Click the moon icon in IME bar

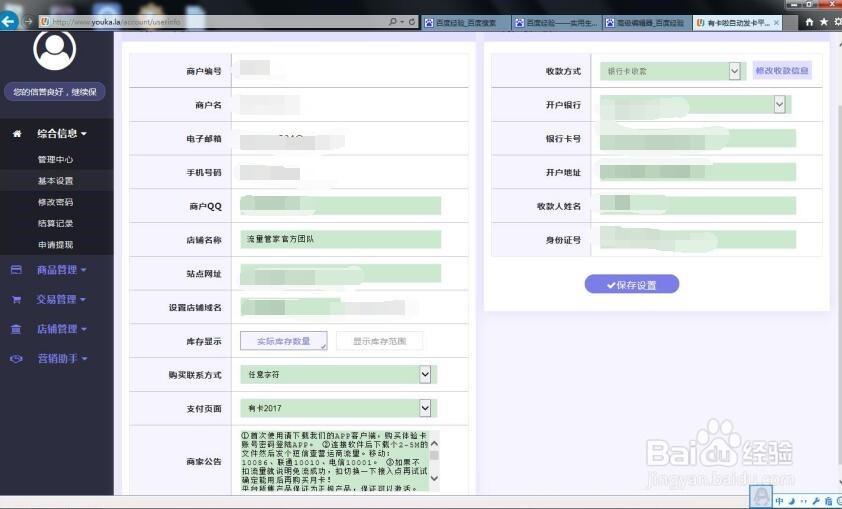coord(793,500)
